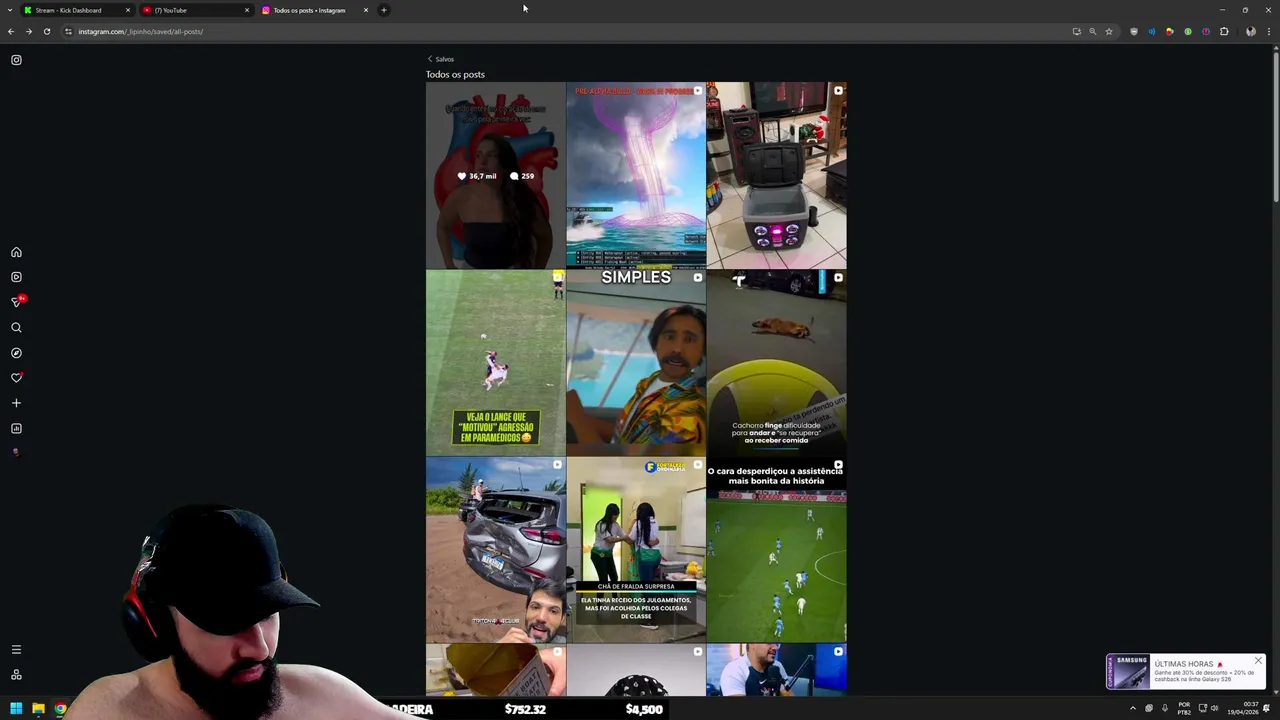The height and width of the screenshot is (720, 1280).
Task: Open the Dashboard bar-chart icon
Action: pos(16,428)
